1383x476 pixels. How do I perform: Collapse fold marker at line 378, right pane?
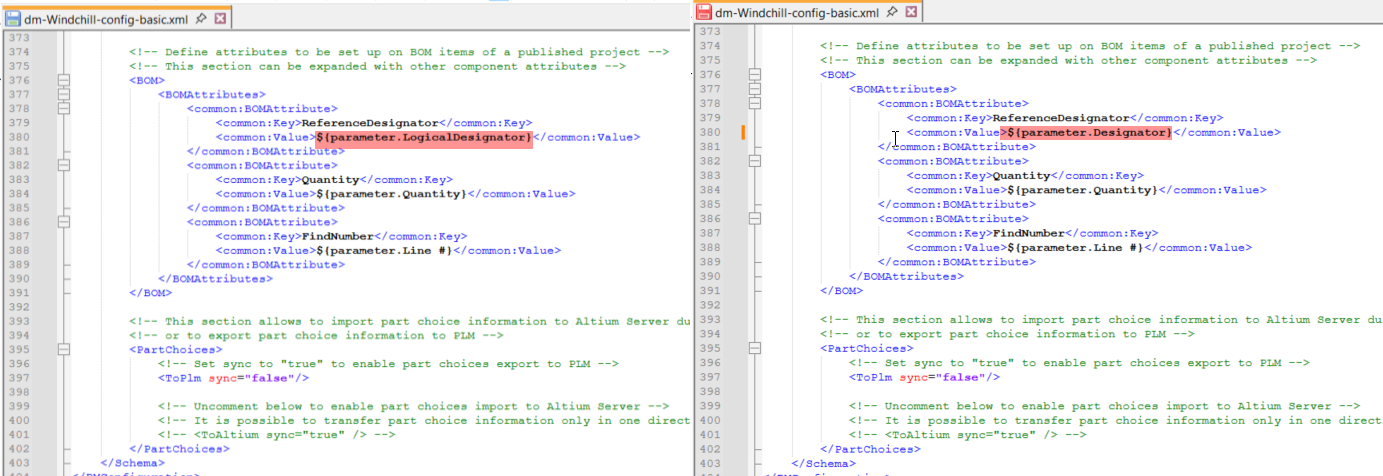point(755,104)
